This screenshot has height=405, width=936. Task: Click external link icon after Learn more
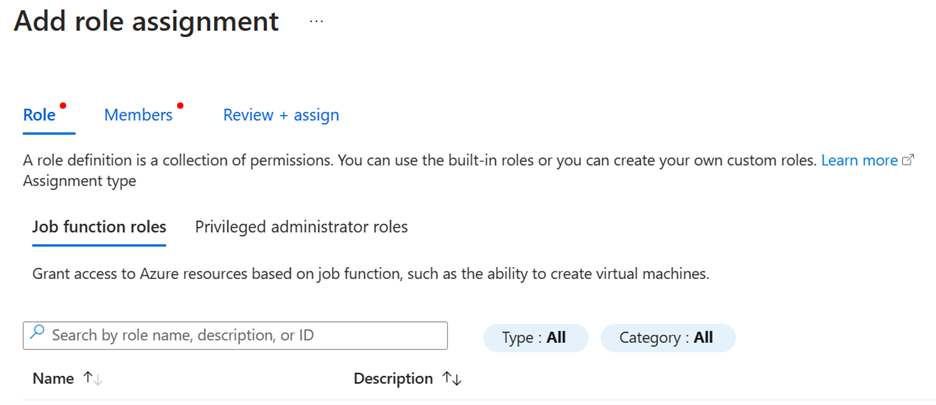(908, 161)
